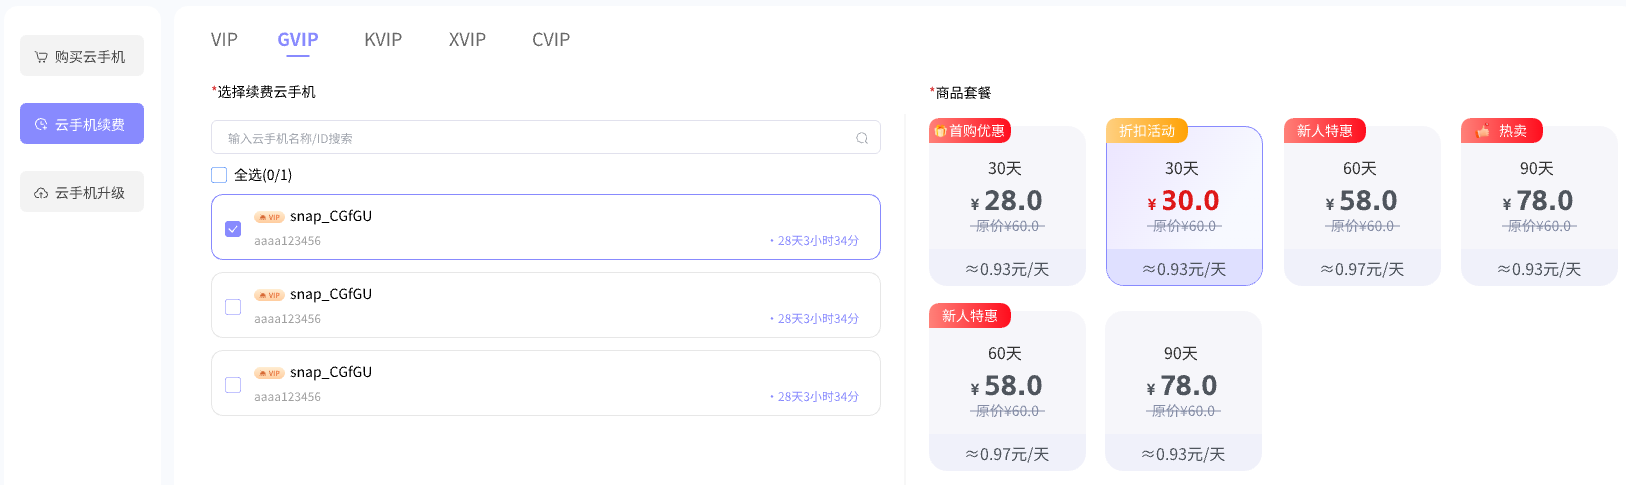Image resolution: width=1626 pixels, height=485 pixels.
Task: Go to 云手机升级 section
Action: pos(82,192)
